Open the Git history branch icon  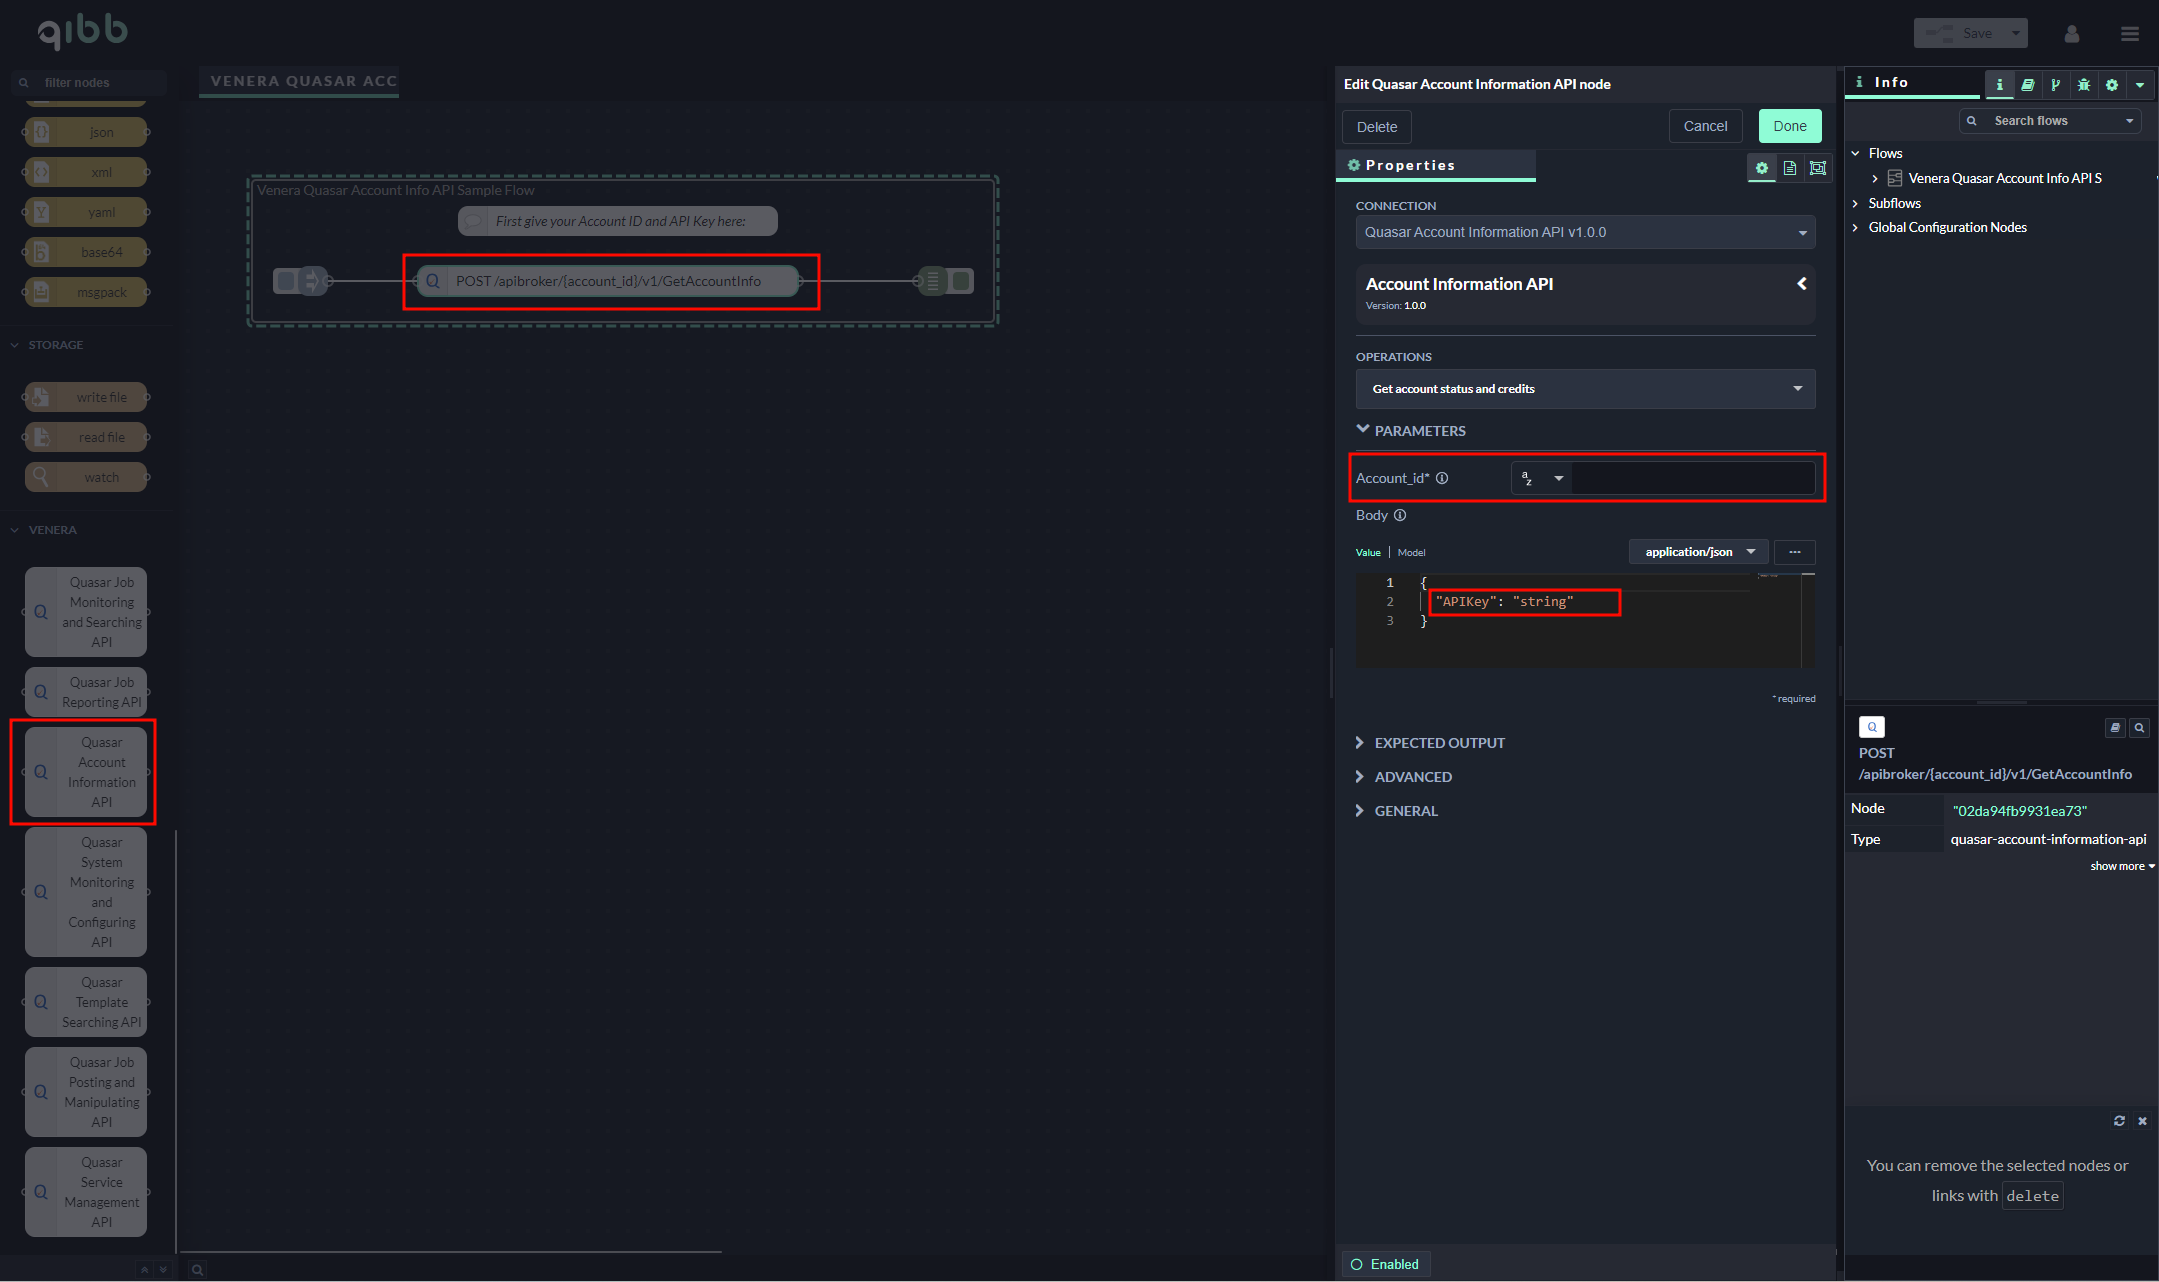[x=2055, y=85]
